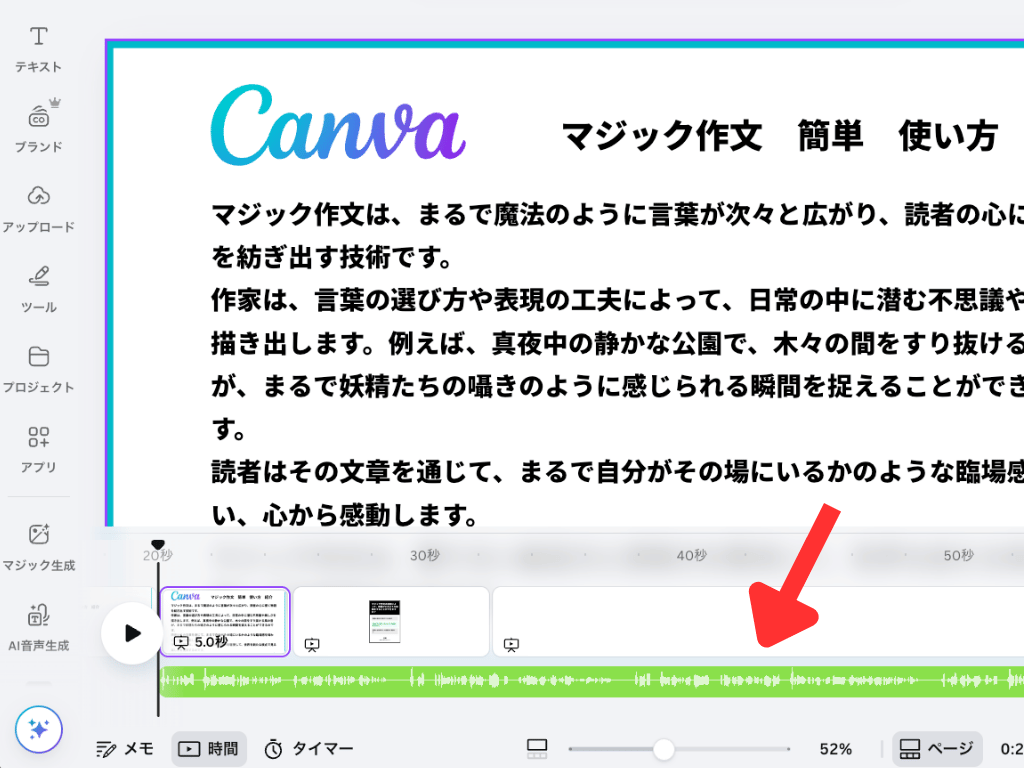Image resolution: width=1024 pixels, height=768 pixels.
Task: Click the 30秒 mark on timeline ruler
Action: [424, 555]
